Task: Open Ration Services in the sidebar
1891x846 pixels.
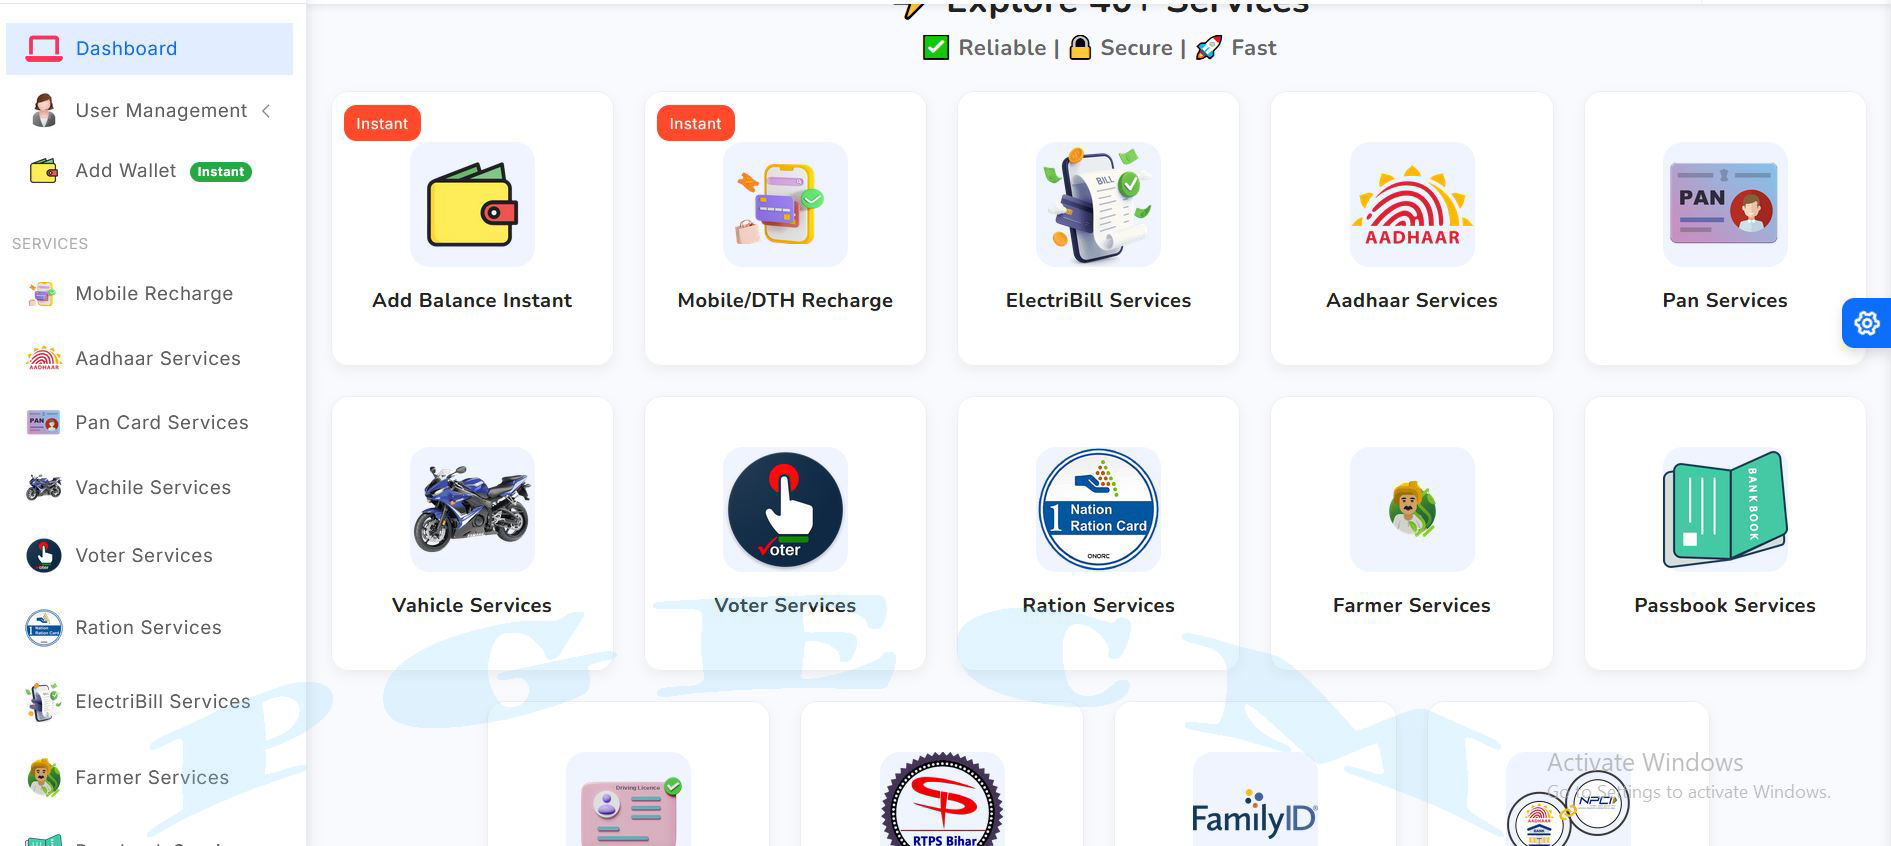Action: click(148, 628)
